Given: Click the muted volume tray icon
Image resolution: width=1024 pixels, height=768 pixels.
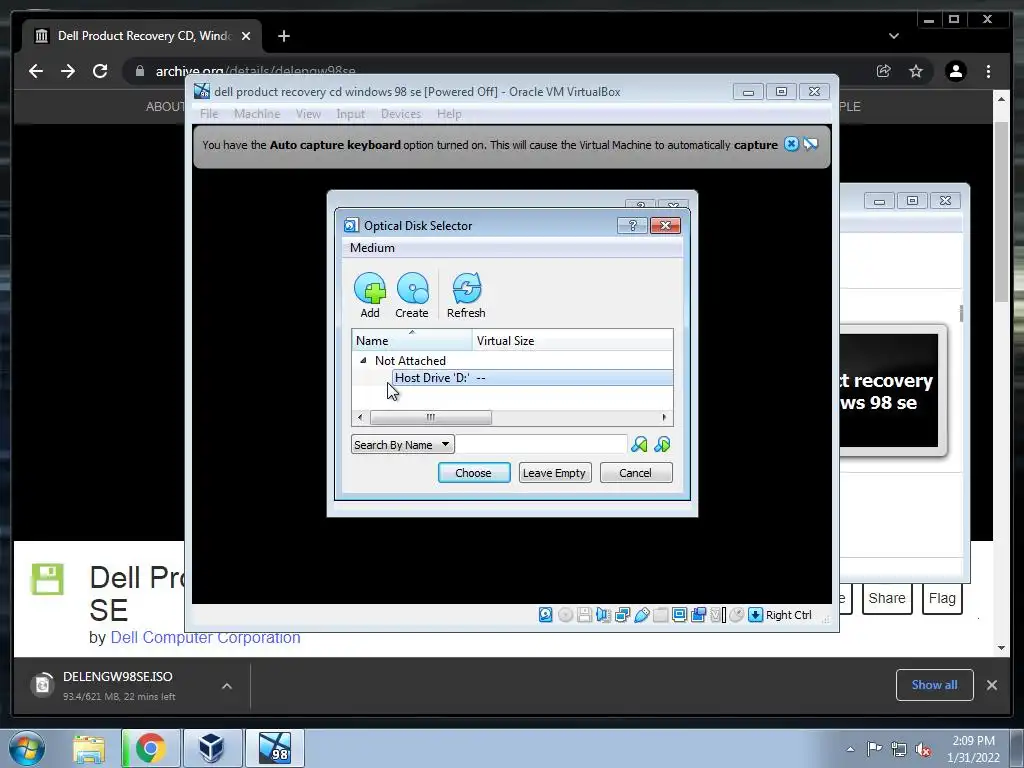Looking at the screenshot, I should [923, 750].
